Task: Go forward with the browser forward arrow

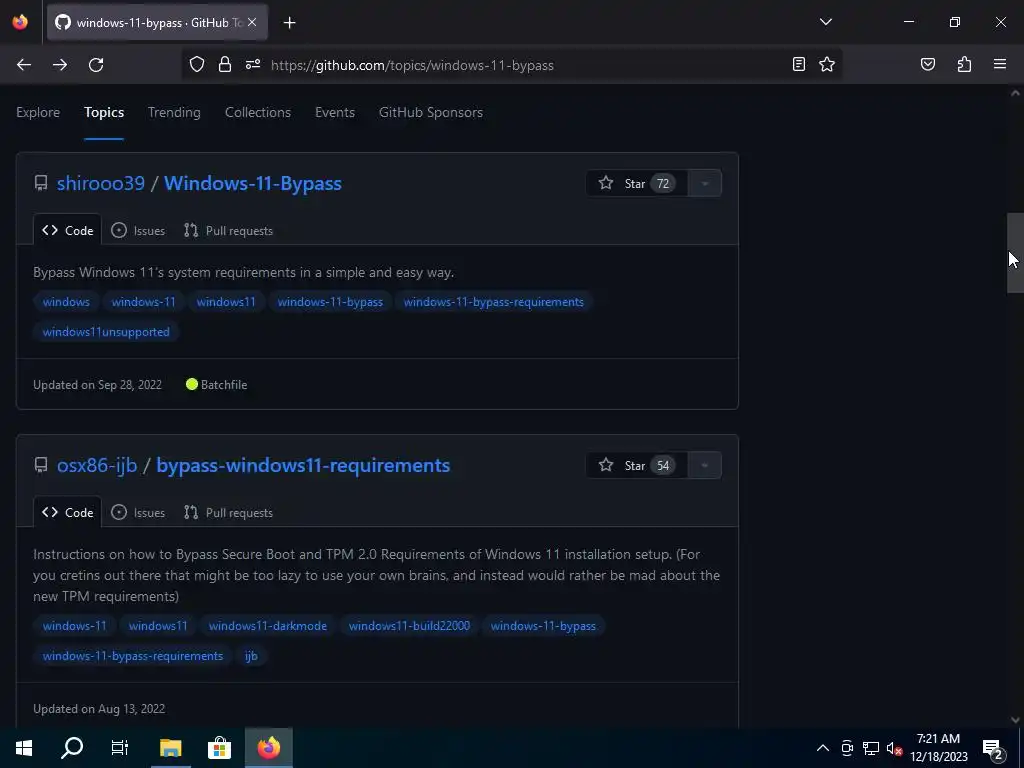Action: [x=60, y=65]
